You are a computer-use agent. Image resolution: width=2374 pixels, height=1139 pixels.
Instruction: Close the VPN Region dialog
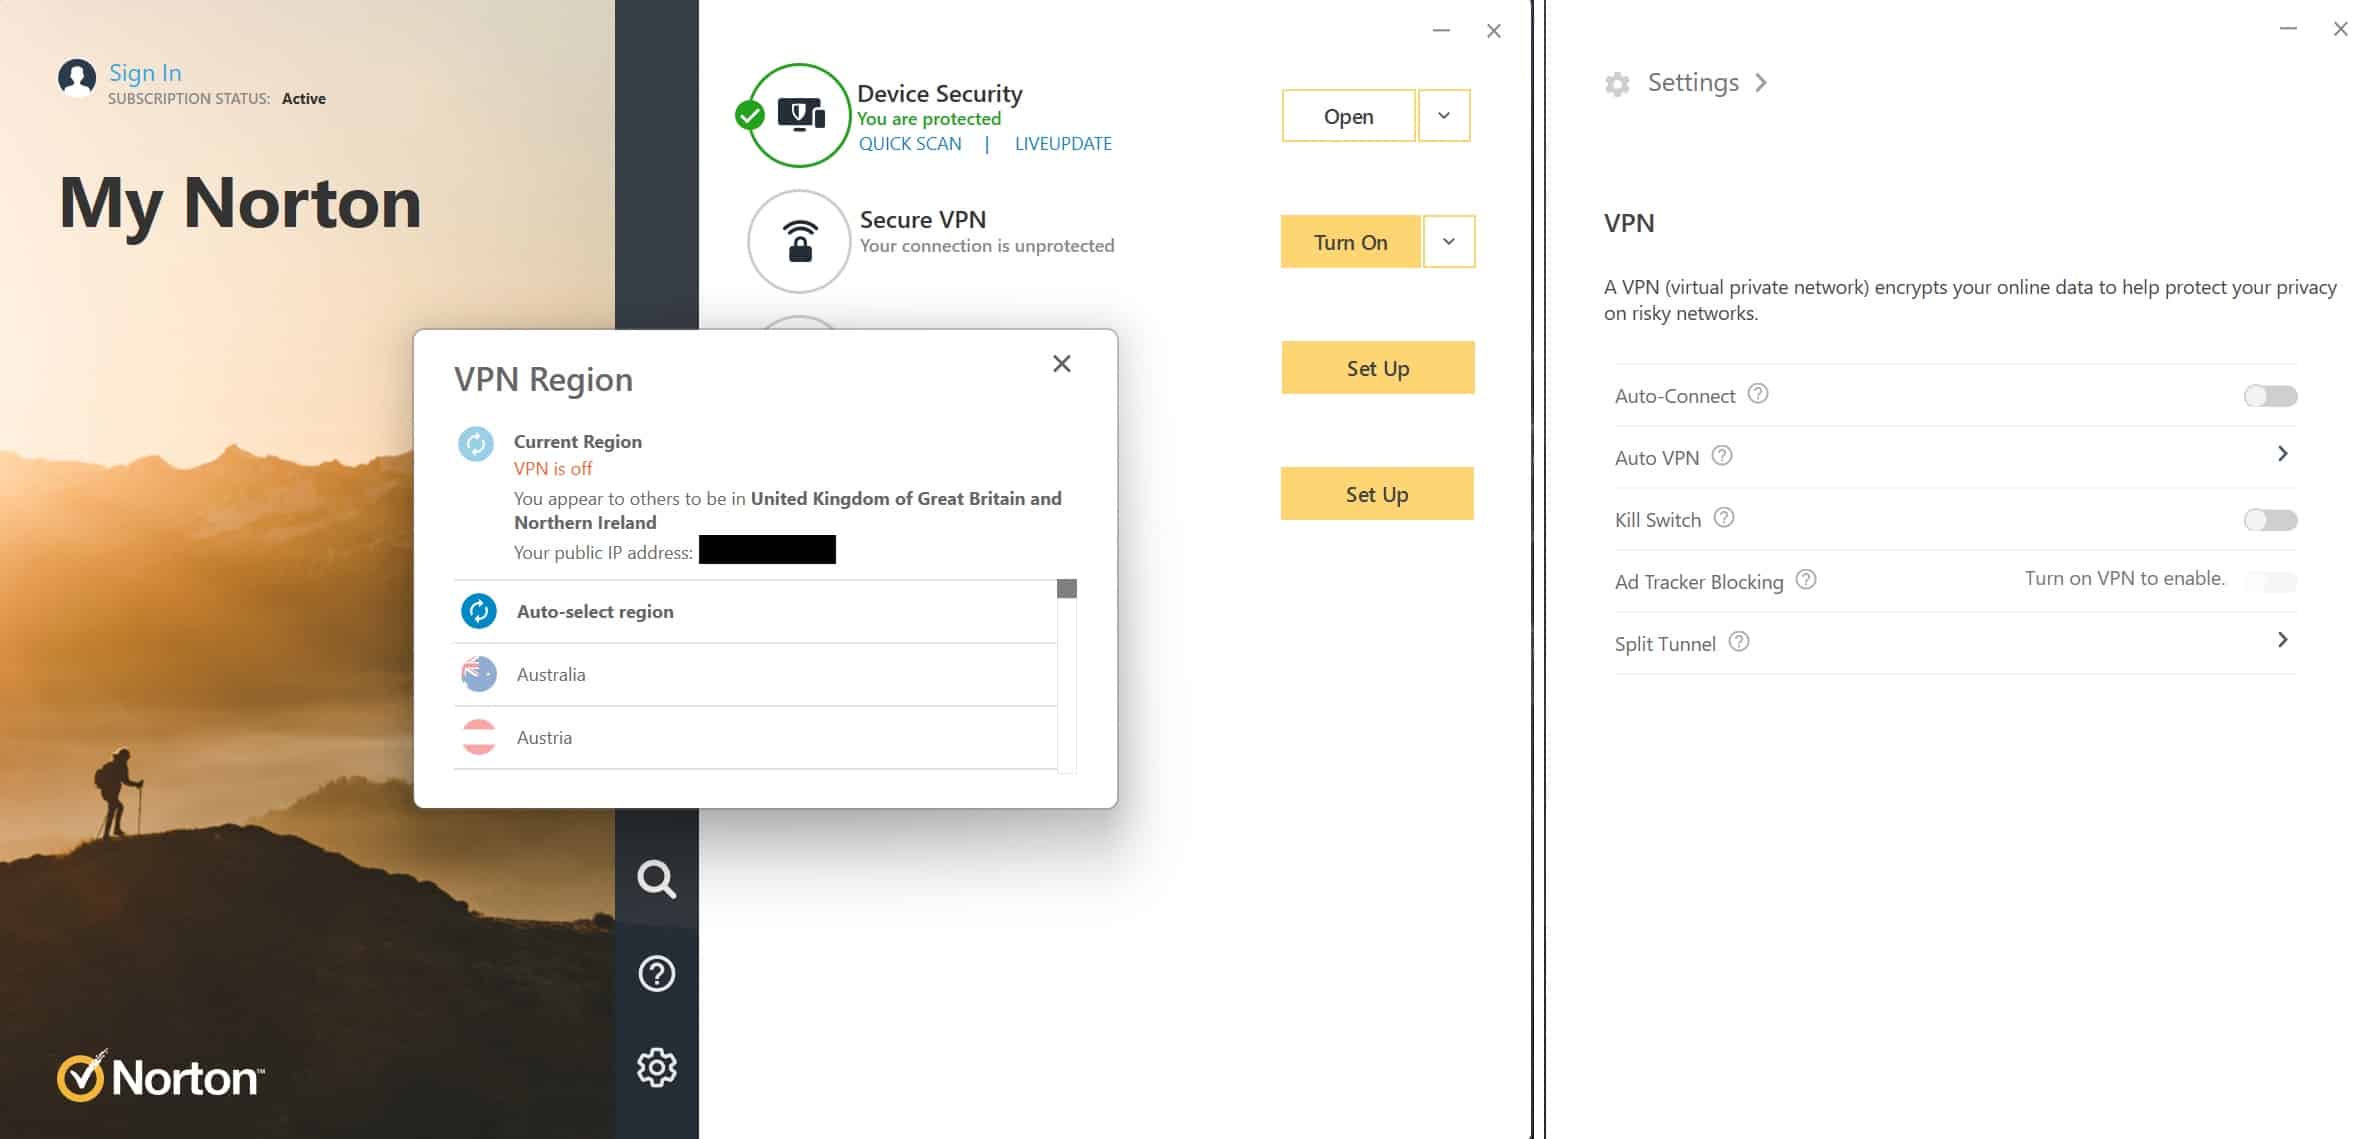(x=1062, y=364)
